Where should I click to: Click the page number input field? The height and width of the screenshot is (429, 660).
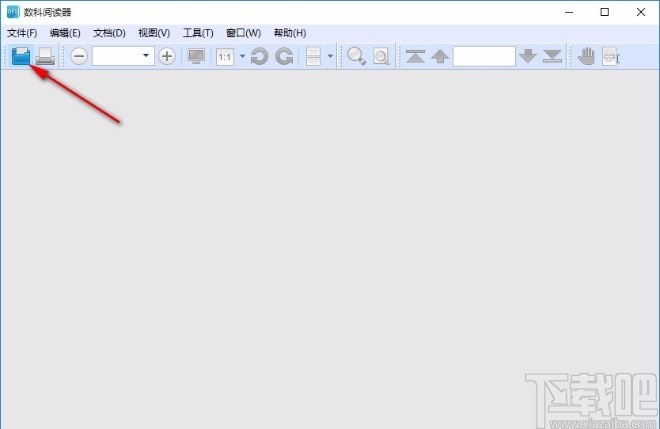[484, 56]
